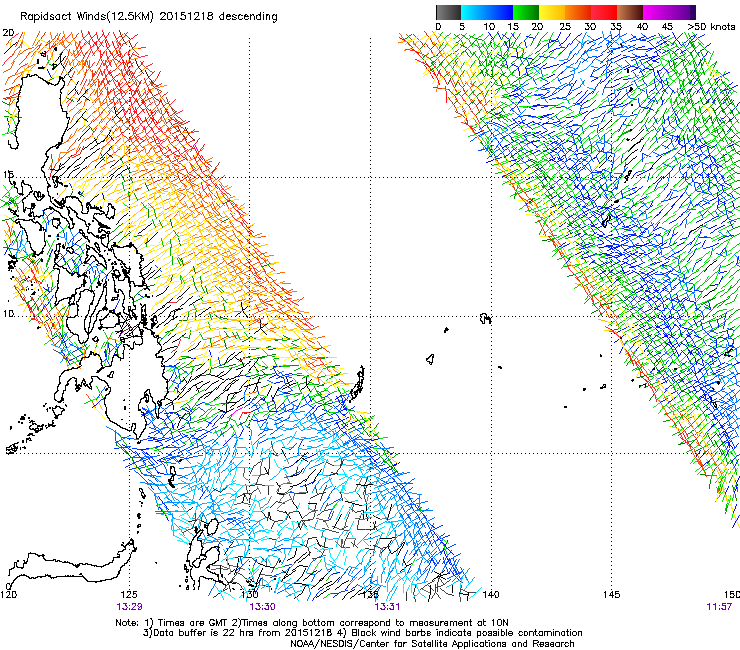Click the green 15-20 knots legend segment
The width and height of the screenshot is (740, 650).
pos(526,12)
